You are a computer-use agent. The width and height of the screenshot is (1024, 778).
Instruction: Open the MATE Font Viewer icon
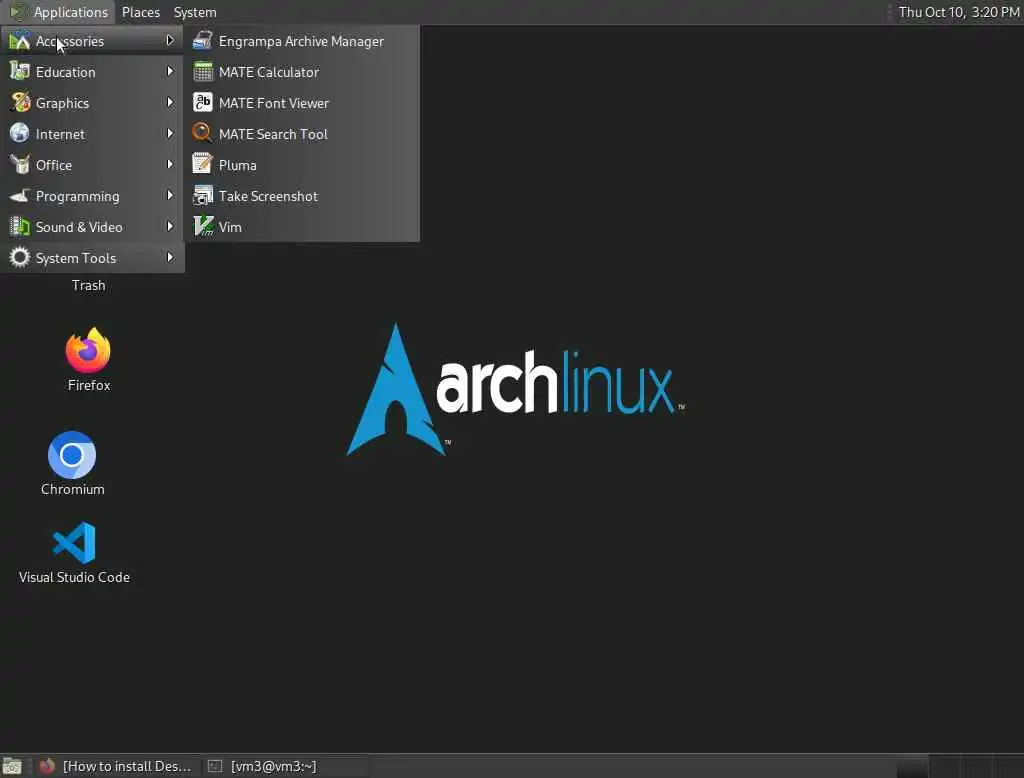click(x=202, y=103)
